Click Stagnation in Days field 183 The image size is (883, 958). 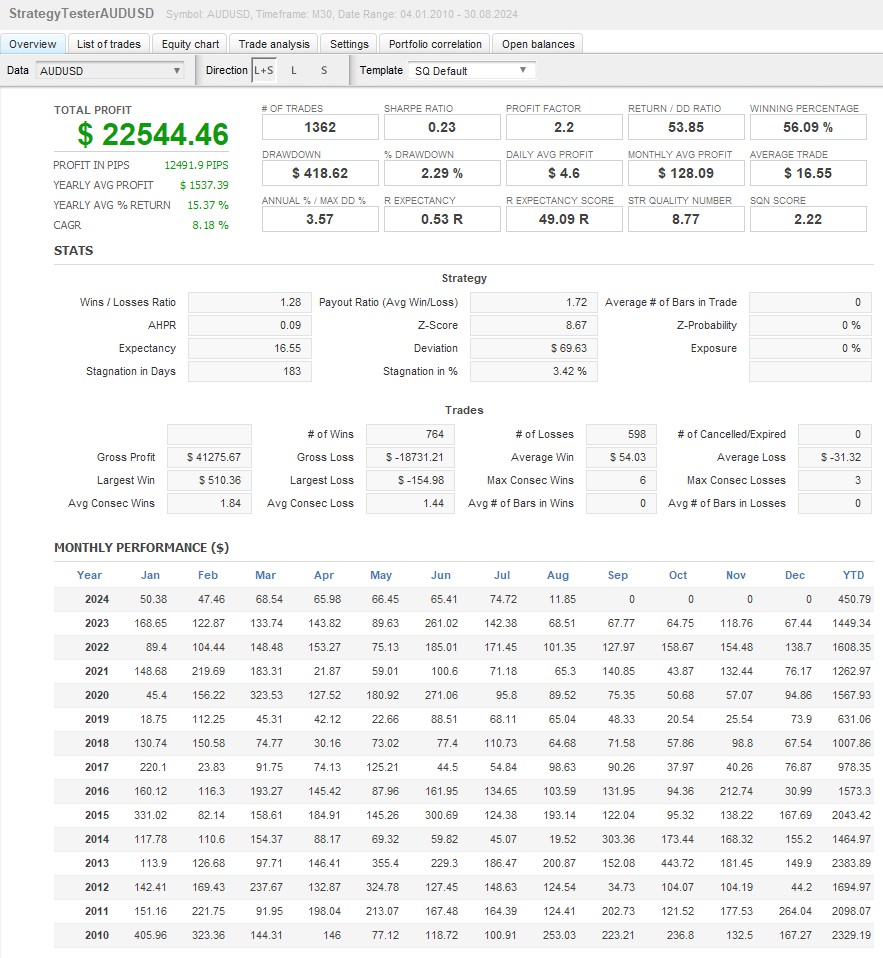click(250, 371)
